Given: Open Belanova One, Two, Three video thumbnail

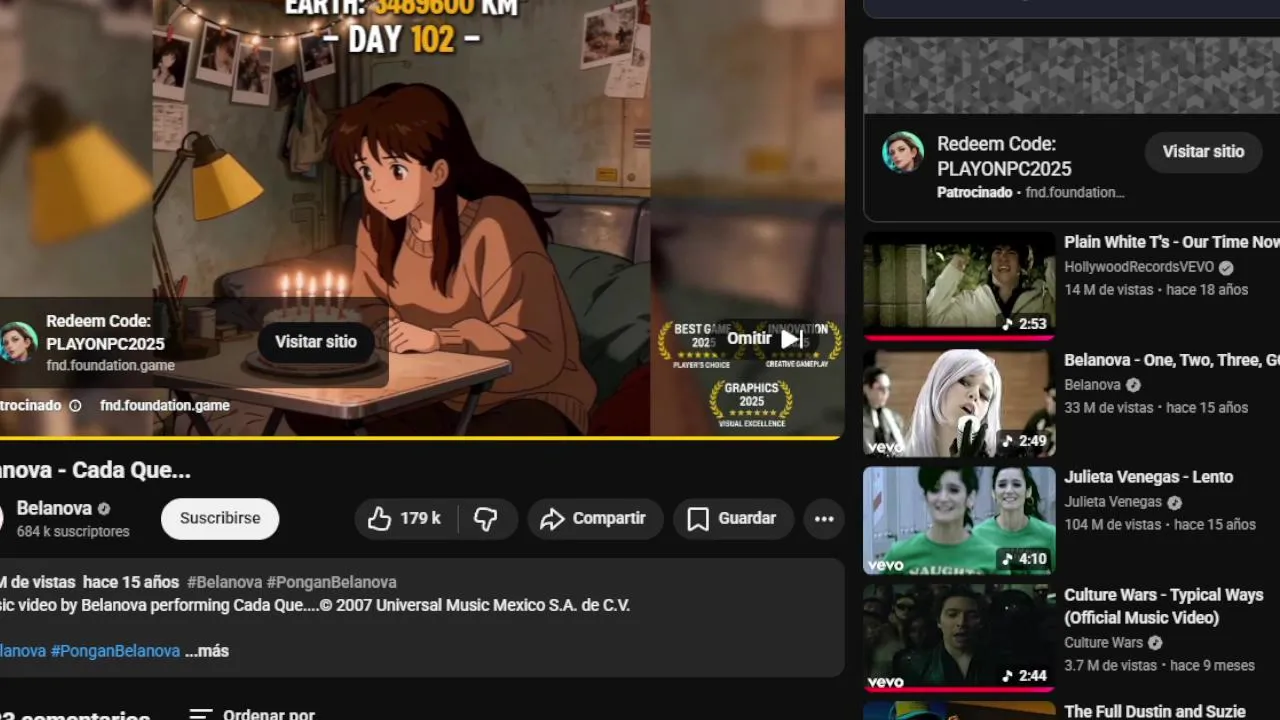Looking at the screenshot, I should [959, 403].
